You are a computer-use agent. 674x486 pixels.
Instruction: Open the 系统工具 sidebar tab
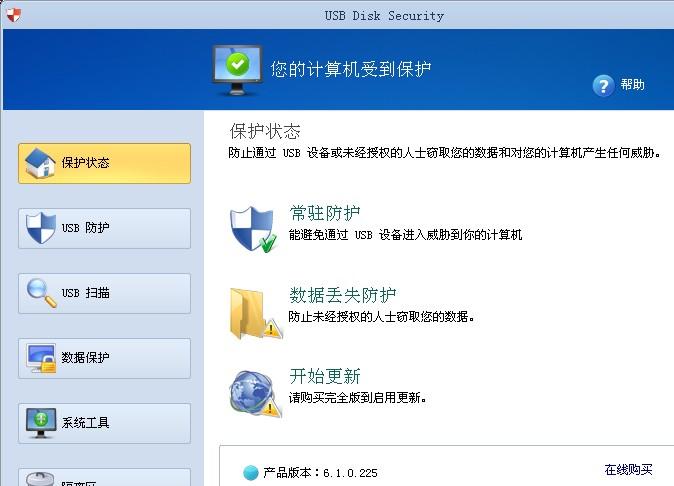click(x=104, y=423)
